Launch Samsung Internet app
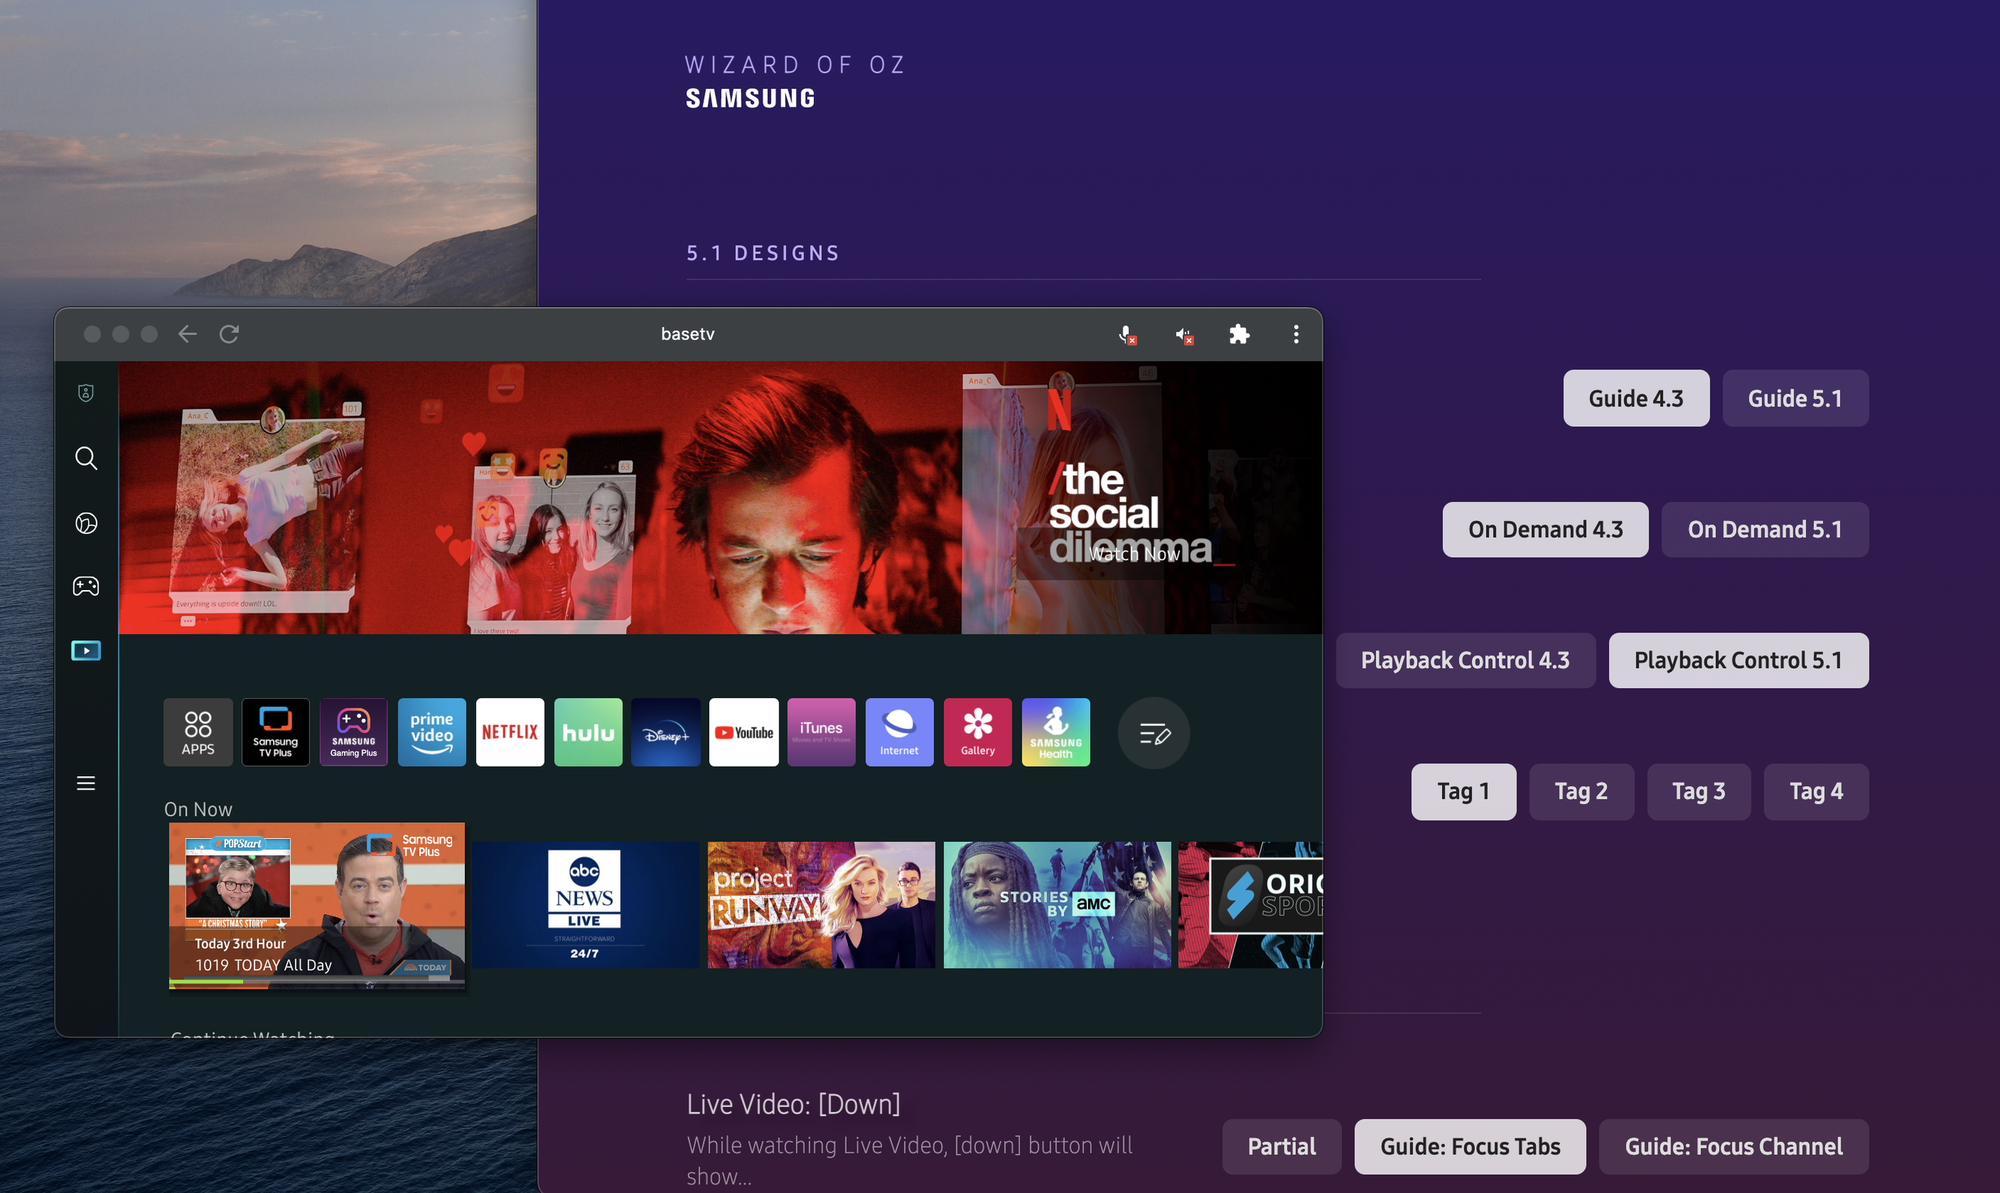 [900, 732]
